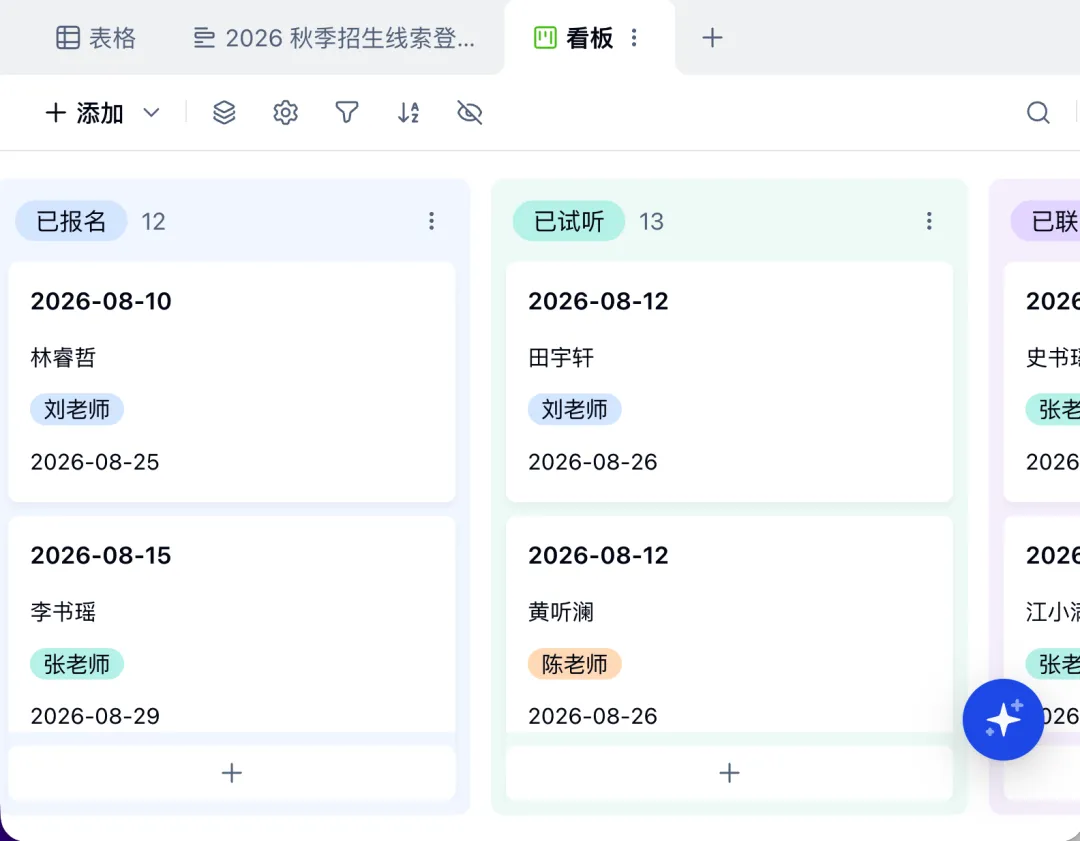Open the 田宇轩 card
Viewport: 1080px width, 841px height.
729,382
